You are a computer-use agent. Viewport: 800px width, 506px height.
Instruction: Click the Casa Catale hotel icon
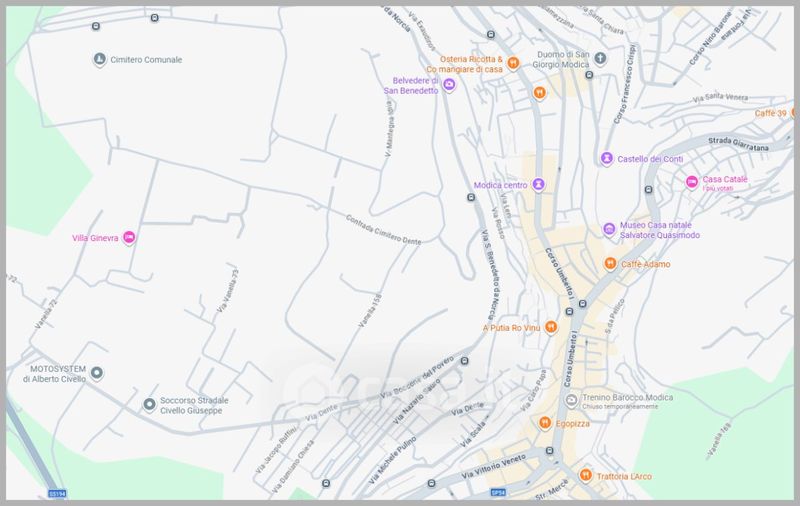[691, 181]
